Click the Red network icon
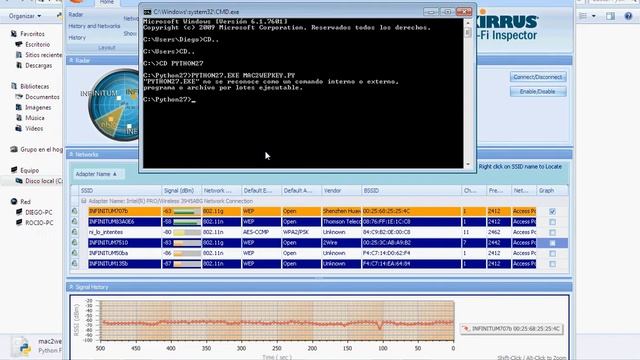Viewport: 640px width, 360px height. coord(14,202)
